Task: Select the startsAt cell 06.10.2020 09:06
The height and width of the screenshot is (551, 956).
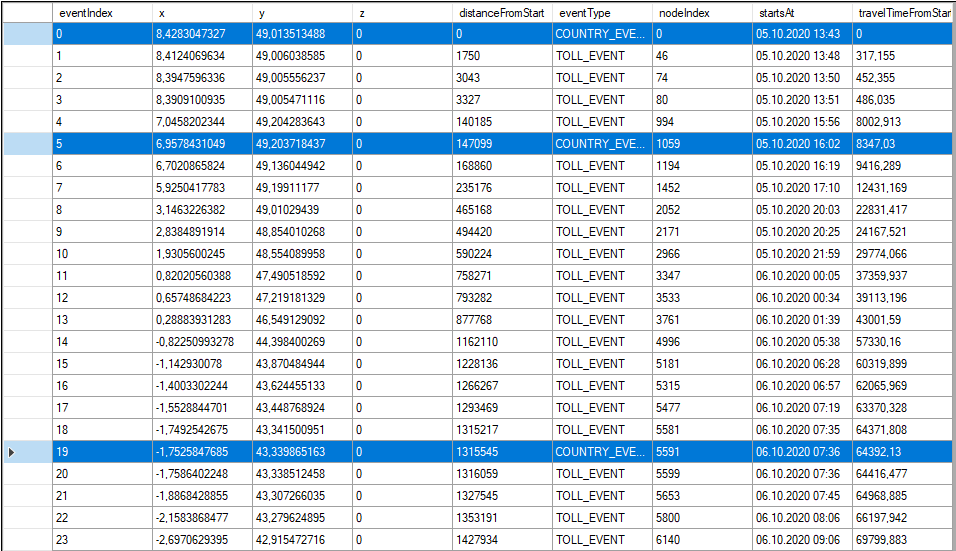Action: click(802, 540)
